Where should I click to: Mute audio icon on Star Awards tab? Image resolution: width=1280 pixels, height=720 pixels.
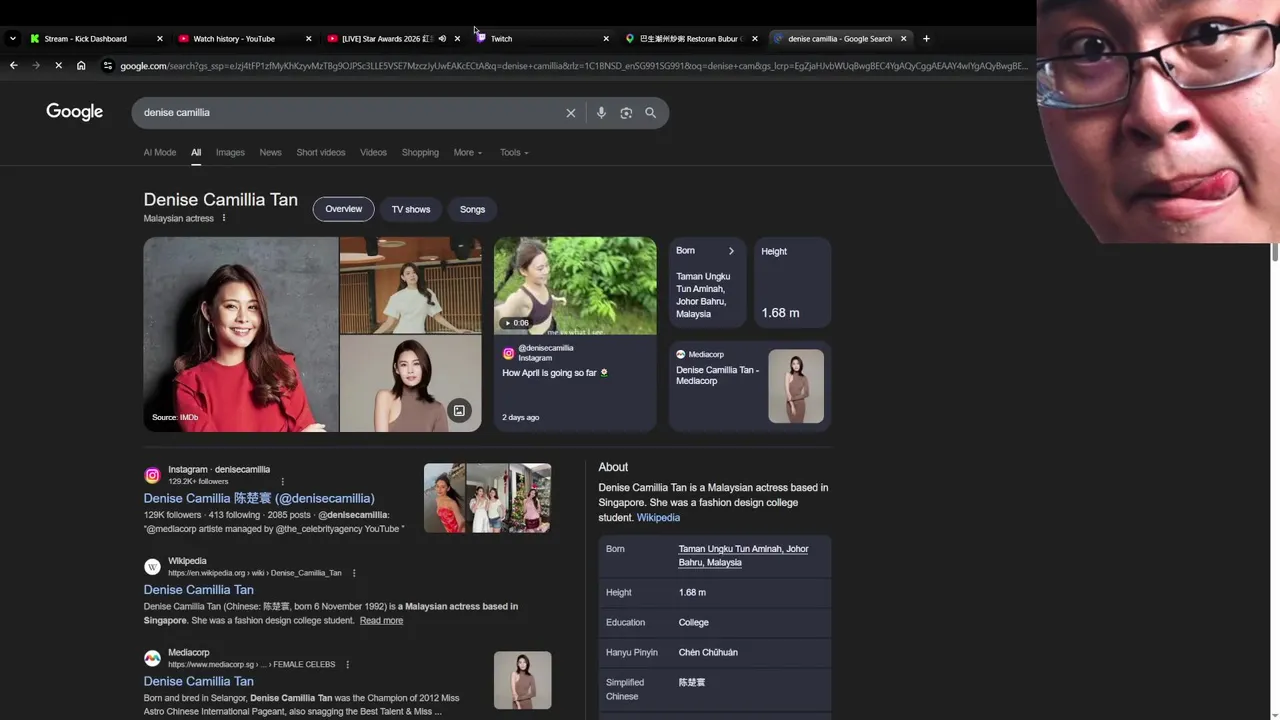(442, 39)
